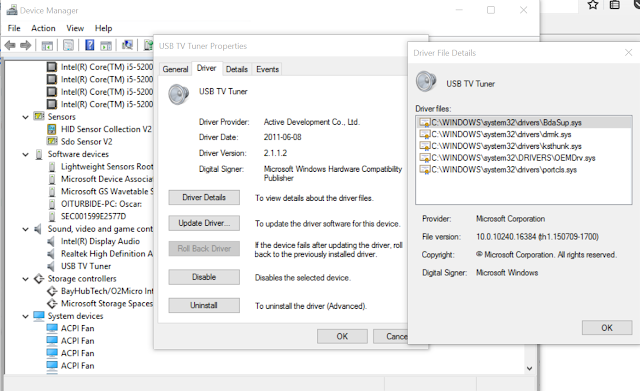Screen dimensions: 640x391
Task: Open the Help menu
Action: (x=103, y=28)
